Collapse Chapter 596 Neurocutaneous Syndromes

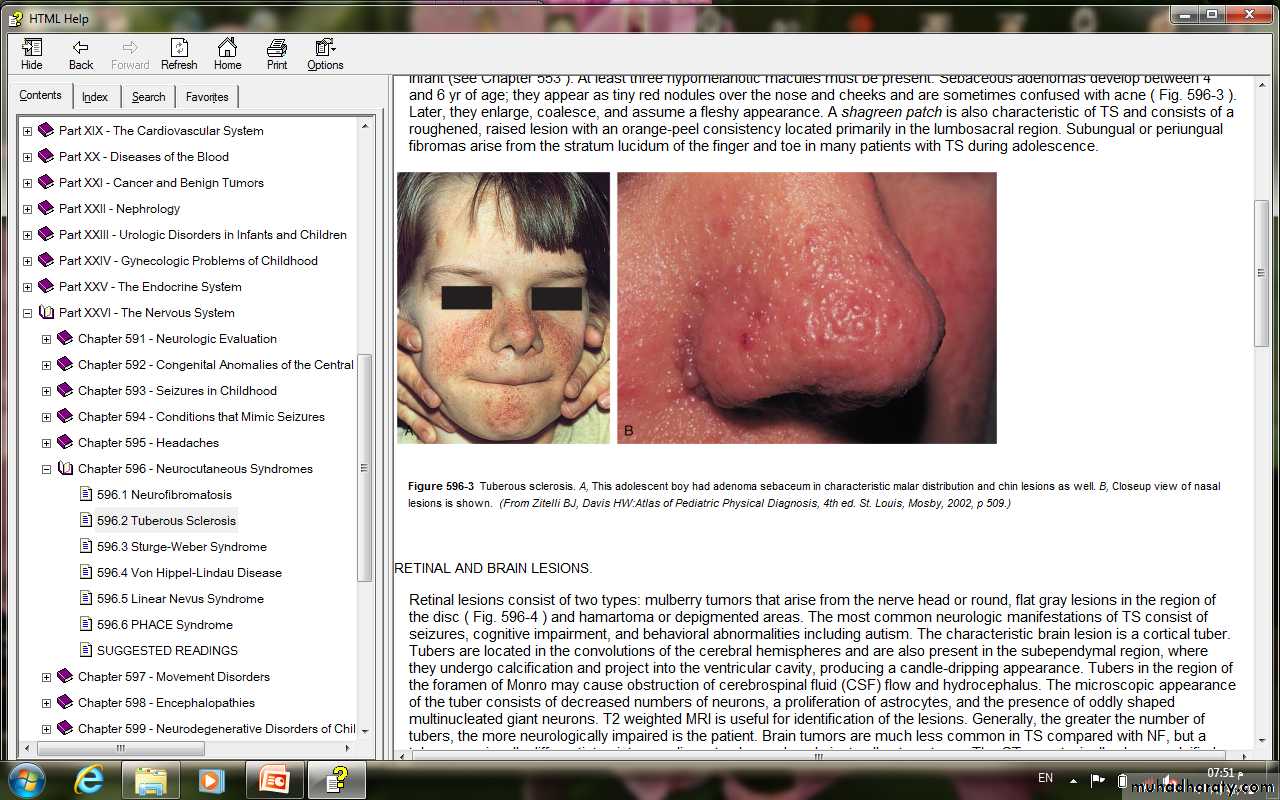pos(46,469)
